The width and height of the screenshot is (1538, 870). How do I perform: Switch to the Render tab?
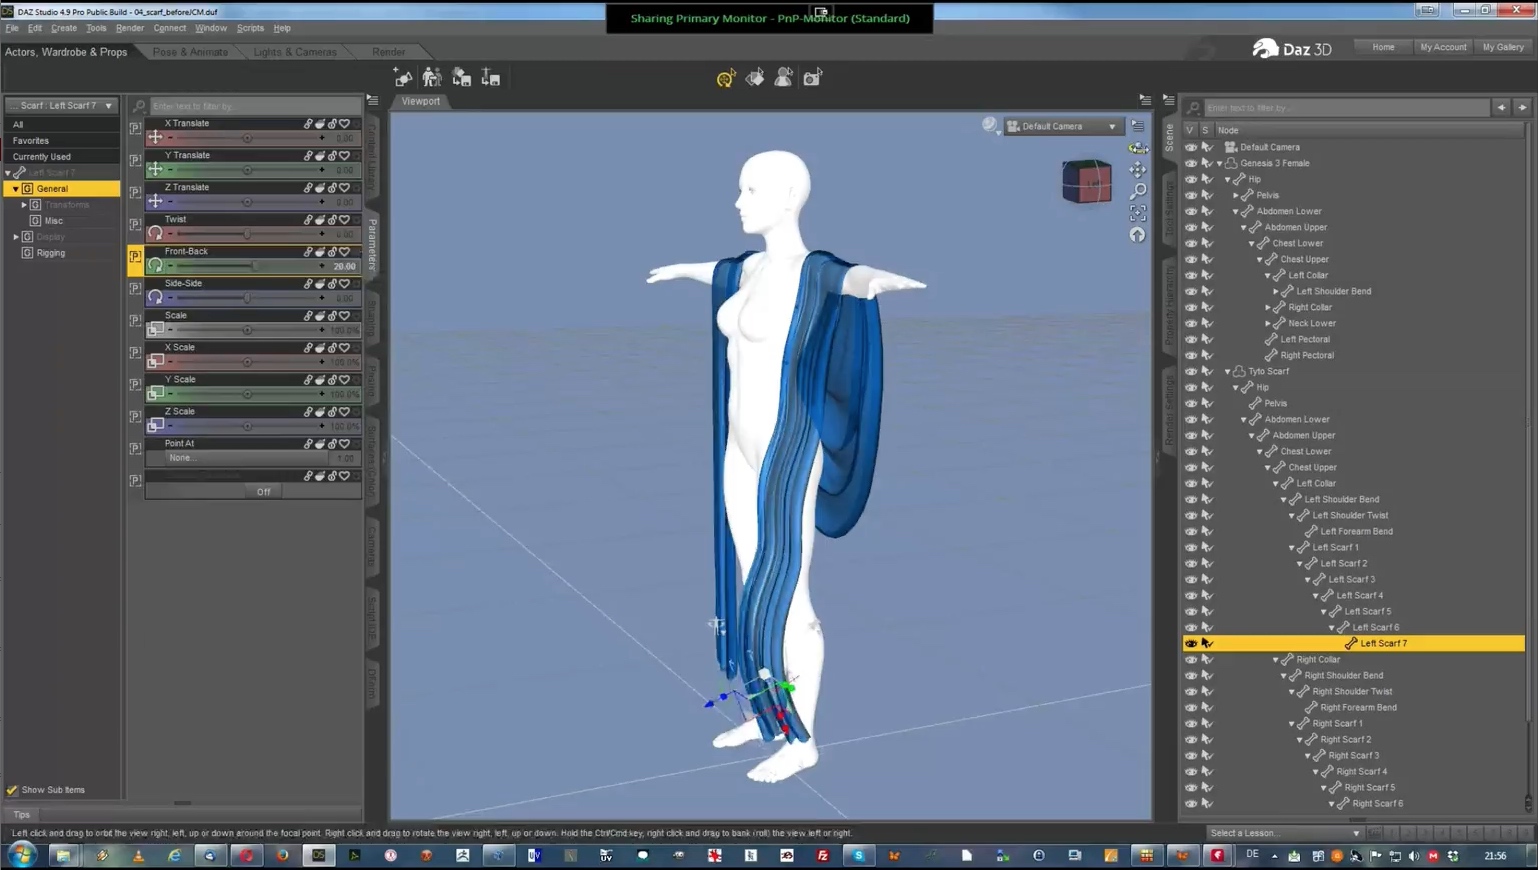click(x=389, y=52)
